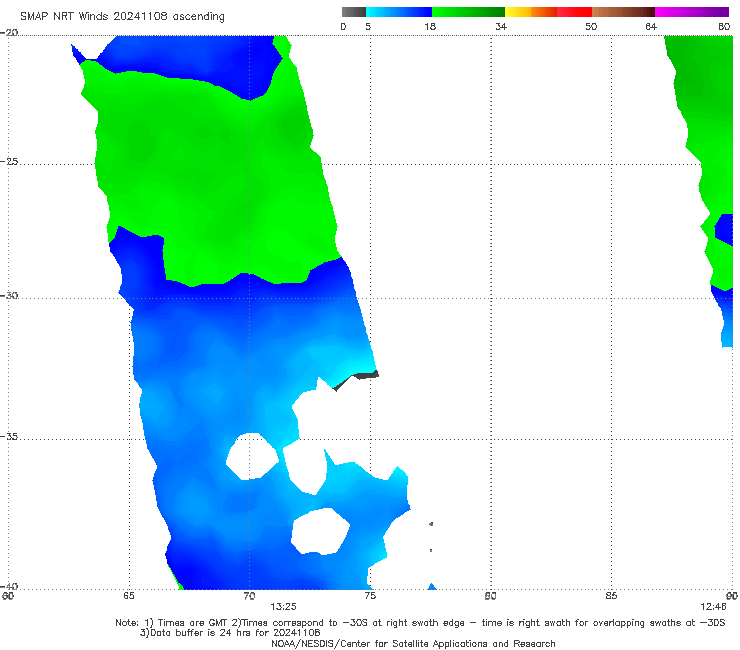Click the NOAA/NESDIS credit line
This screenshot has height=650, width=740.
pos(413,643)
